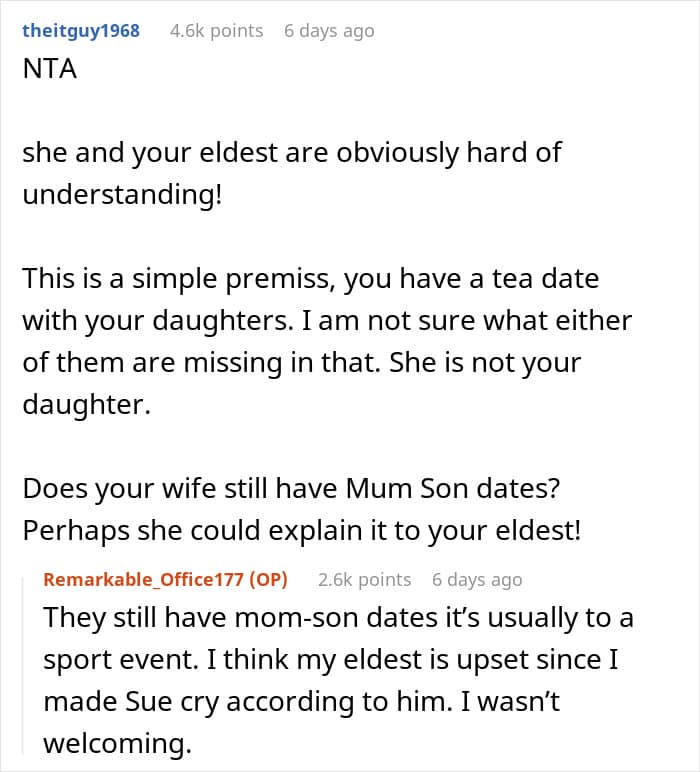Click the line starting "sport event. I think"
The height and width of the screenshot is (772, 700).
[x=330, y=660]
